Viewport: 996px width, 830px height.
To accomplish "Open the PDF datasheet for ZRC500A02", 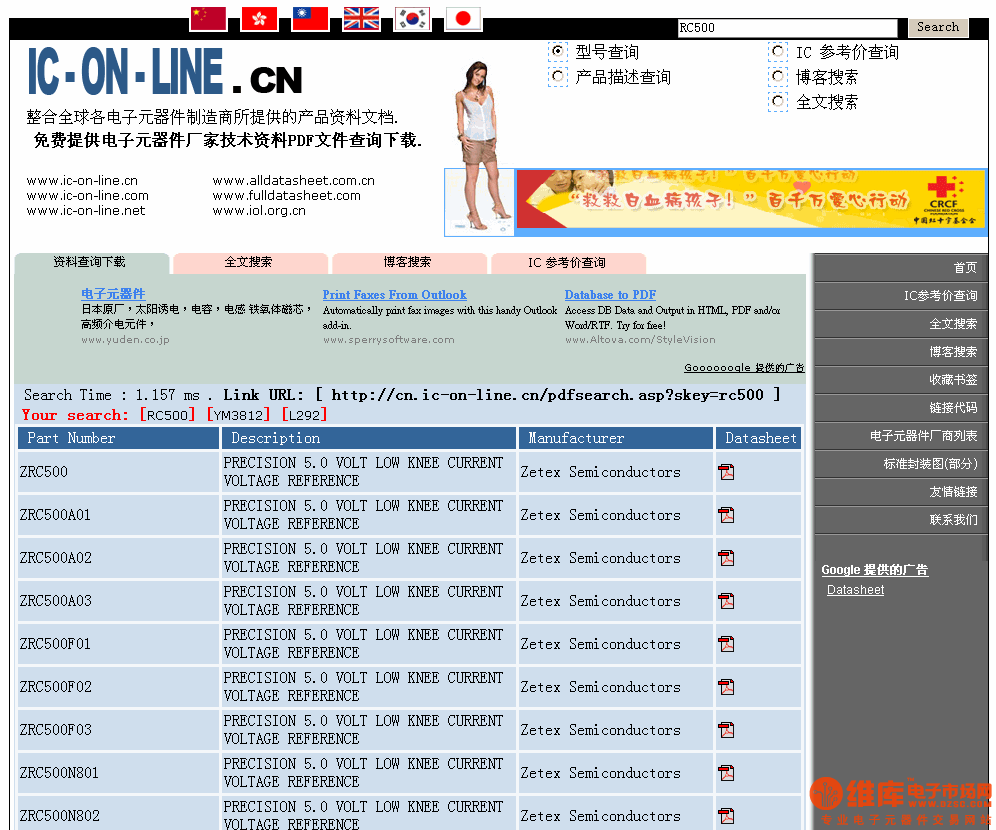I will click(x=726, y=557).
